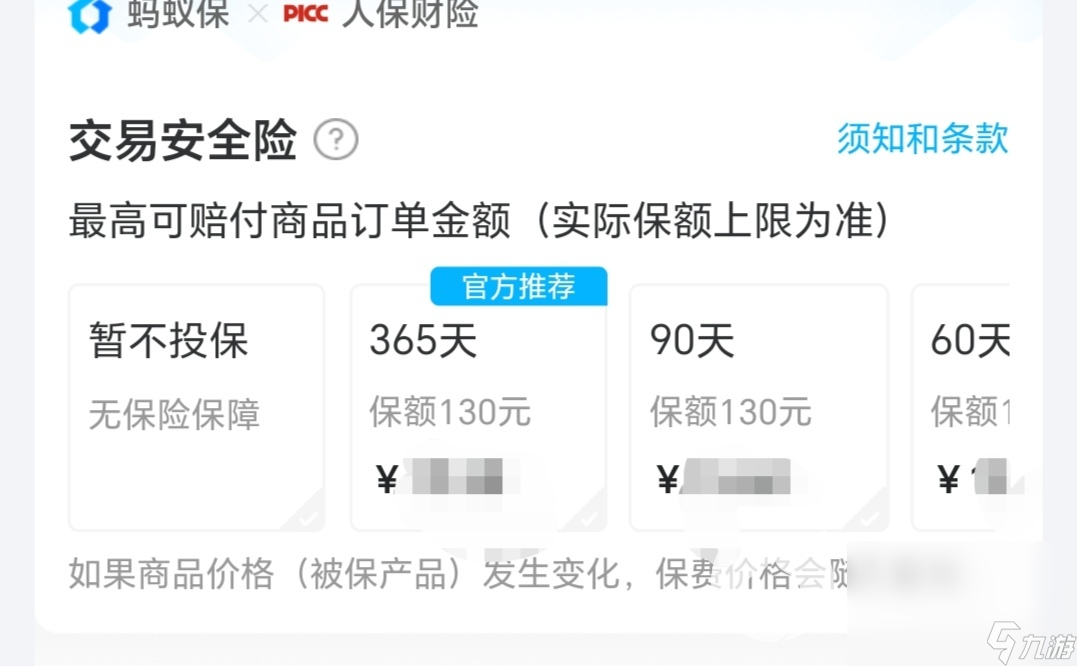Image resolution: width=1077 pixels, height=666 pixels.
Task: Click checkmark corner on 365天 card
Action: point(589,516)
